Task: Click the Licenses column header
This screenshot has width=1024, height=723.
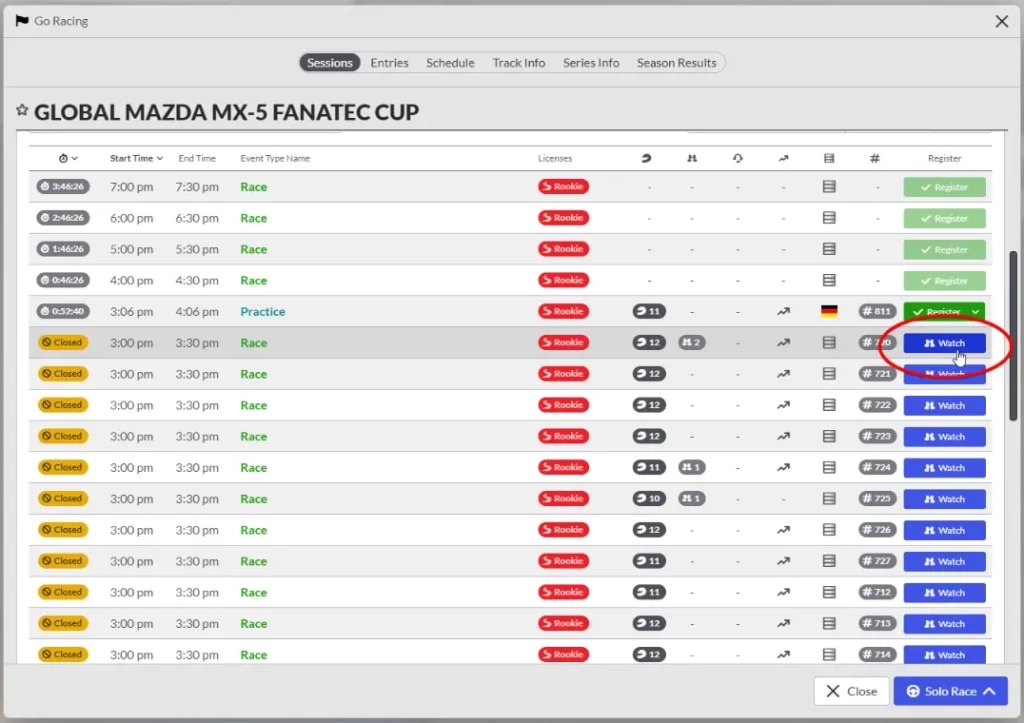Action: (x=555, y=158)
